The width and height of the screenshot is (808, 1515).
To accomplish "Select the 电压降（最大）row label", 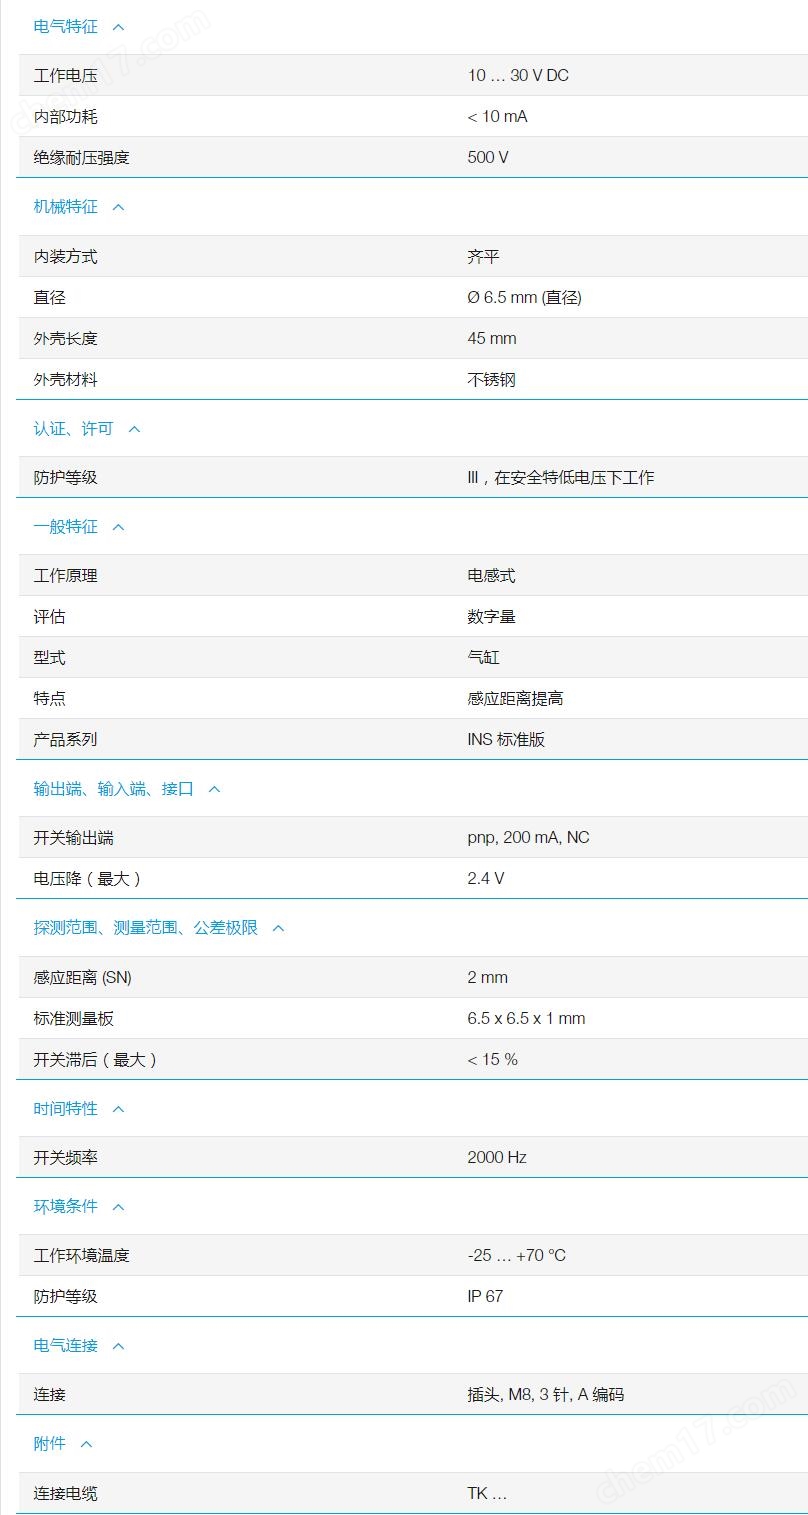I will pyautogui.click(x=88, y=879).
